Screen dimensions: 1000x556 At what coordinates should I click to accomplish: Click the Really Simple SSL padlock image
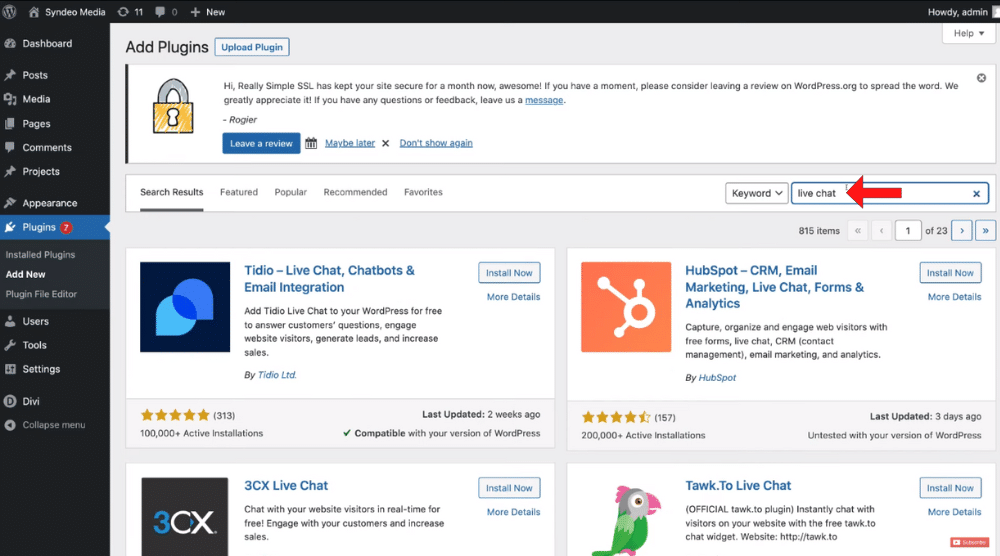(173, 106)
